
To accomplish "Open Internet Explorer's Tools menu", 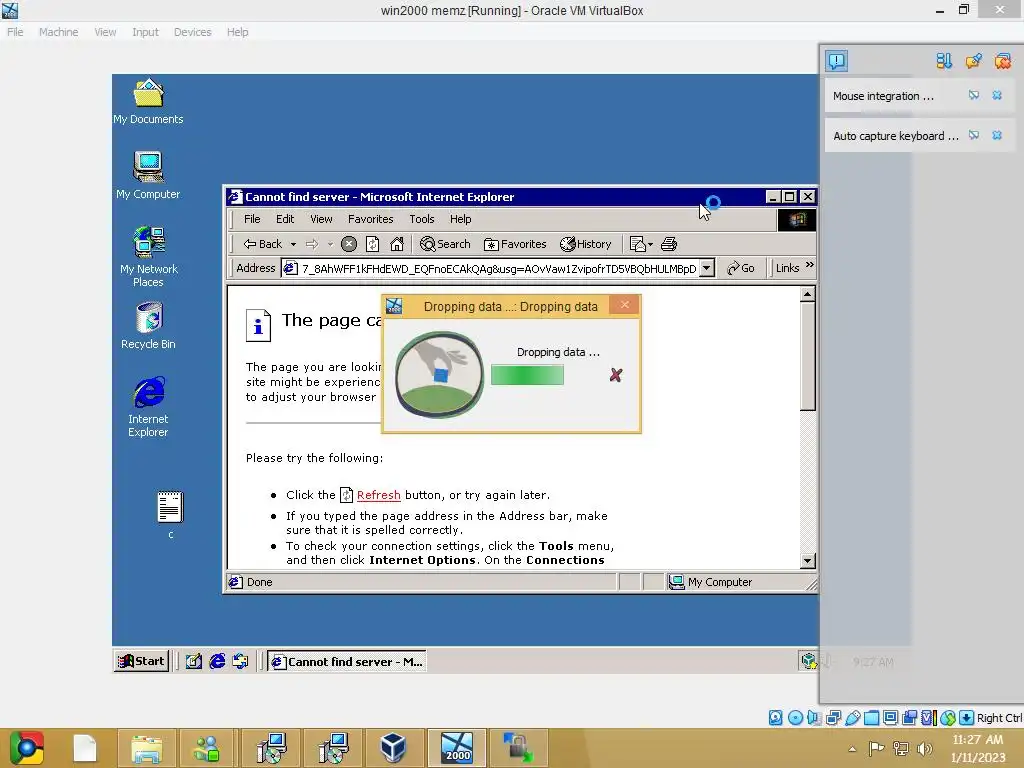I will [421, 219].
